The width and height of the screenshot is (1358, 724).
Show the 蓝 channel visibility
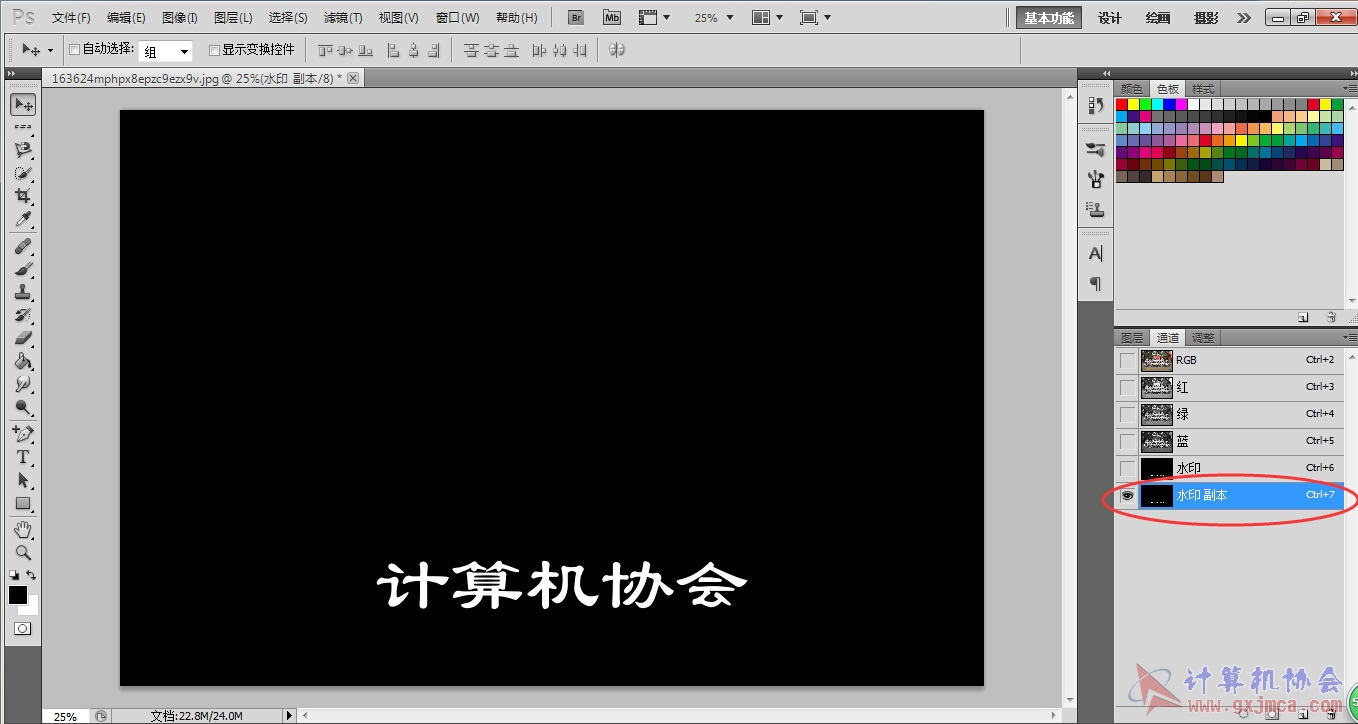tap(1127, 441)
